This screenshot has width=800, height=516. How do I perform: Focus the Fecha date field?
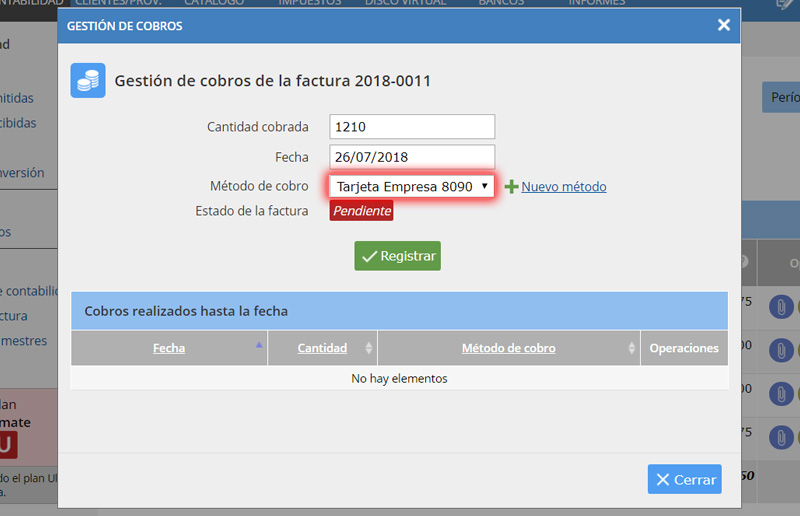[412, 157]
